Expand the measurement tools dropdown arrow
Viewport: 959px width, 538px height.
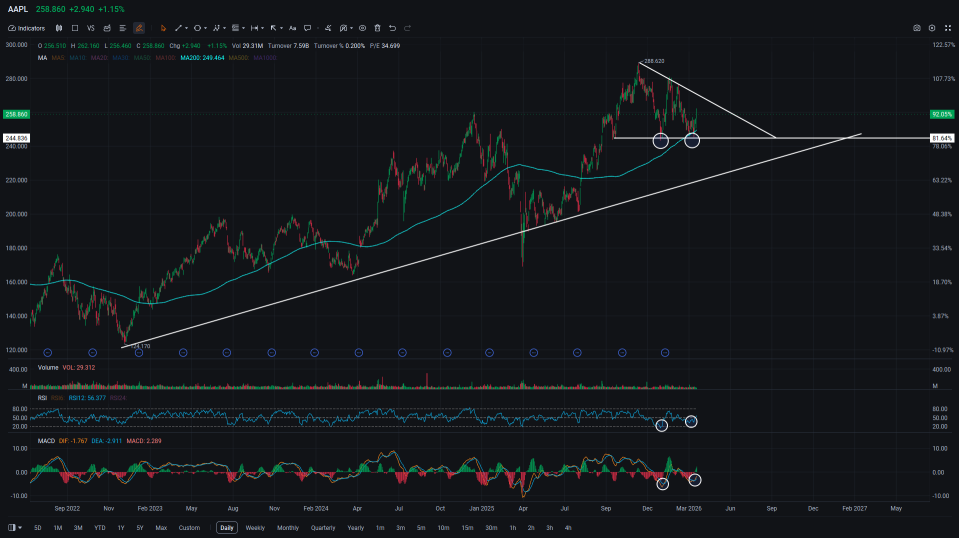click(262, 28)
